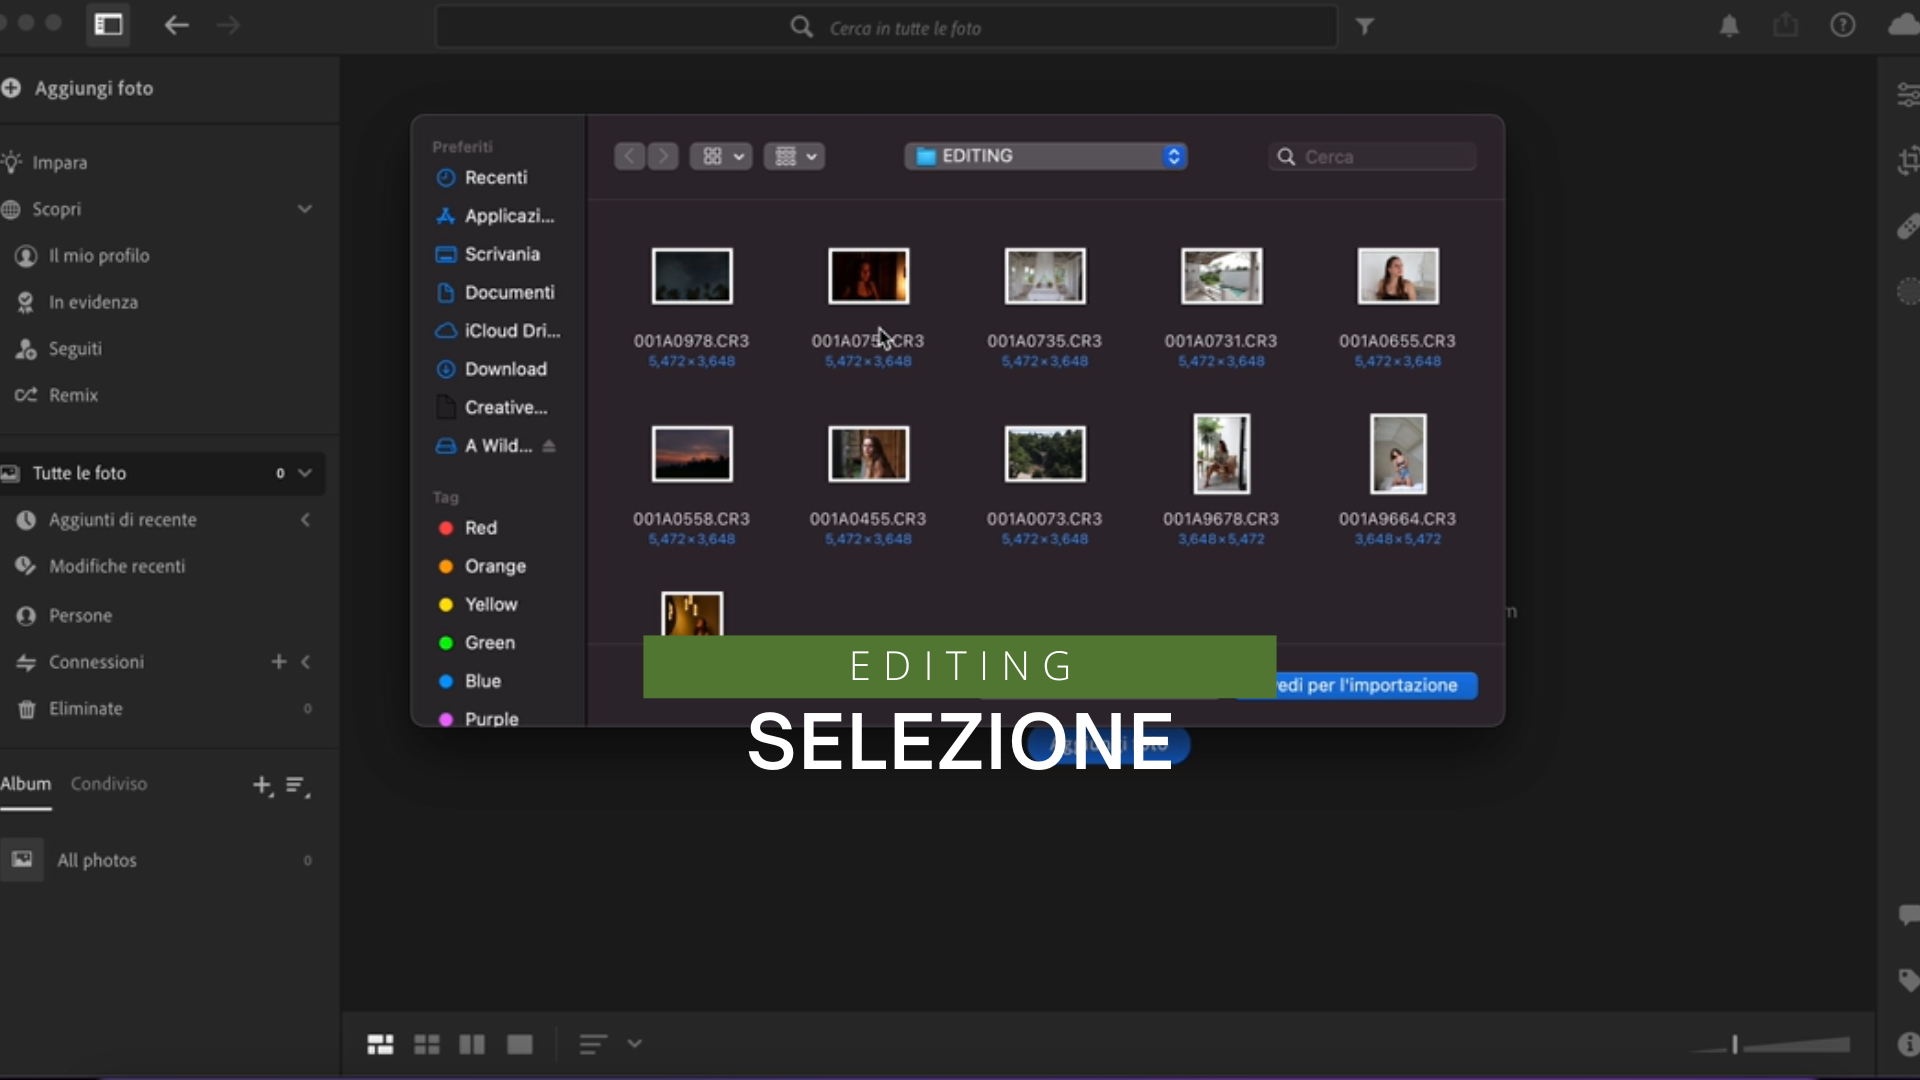Click the filter funnel icon
This screenshot has height=1080, width=1920.
pyautogui.click(x=1365, y=27)
